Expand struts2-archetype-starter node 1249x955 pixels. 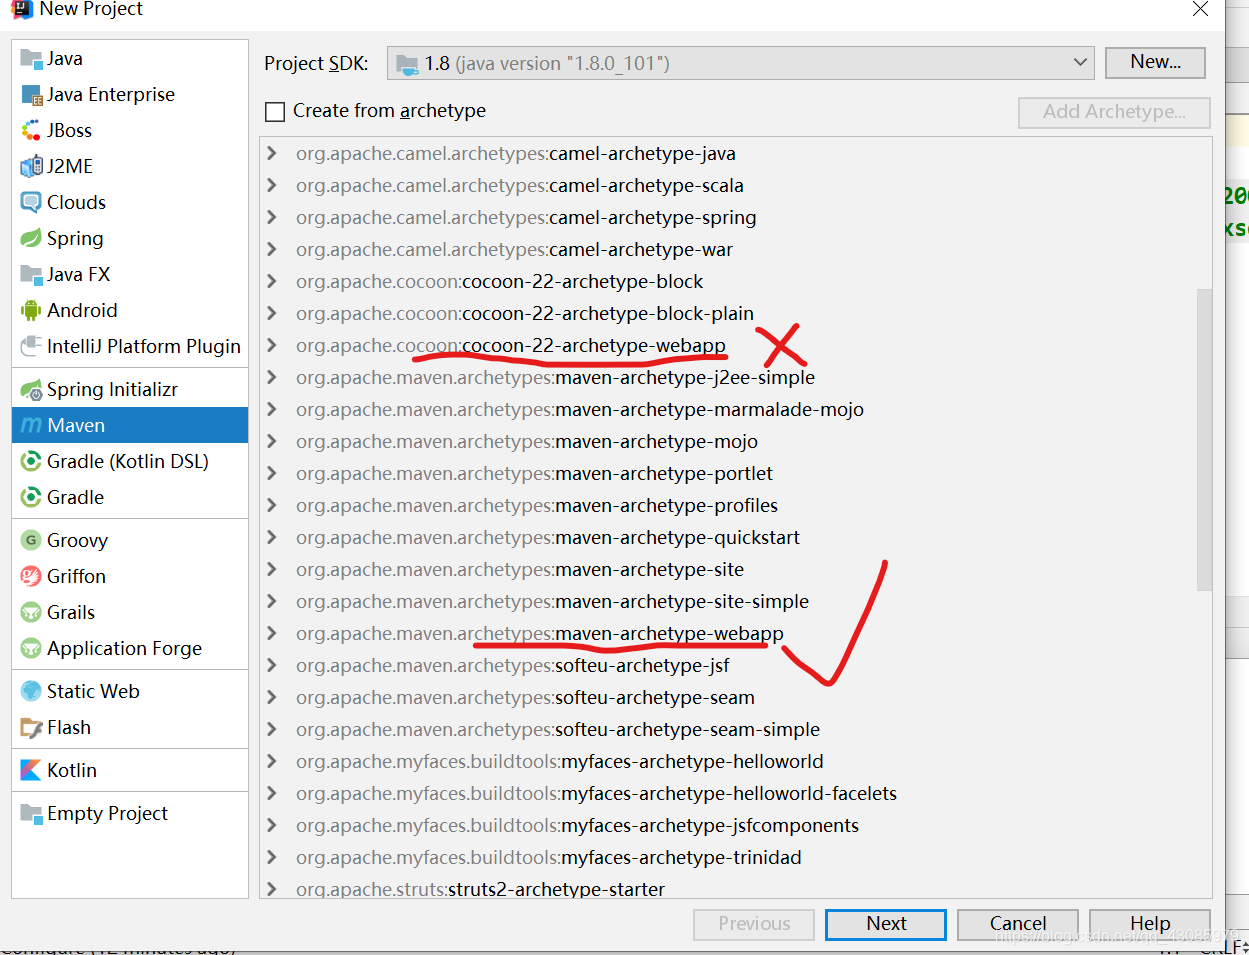click(271, 889)
